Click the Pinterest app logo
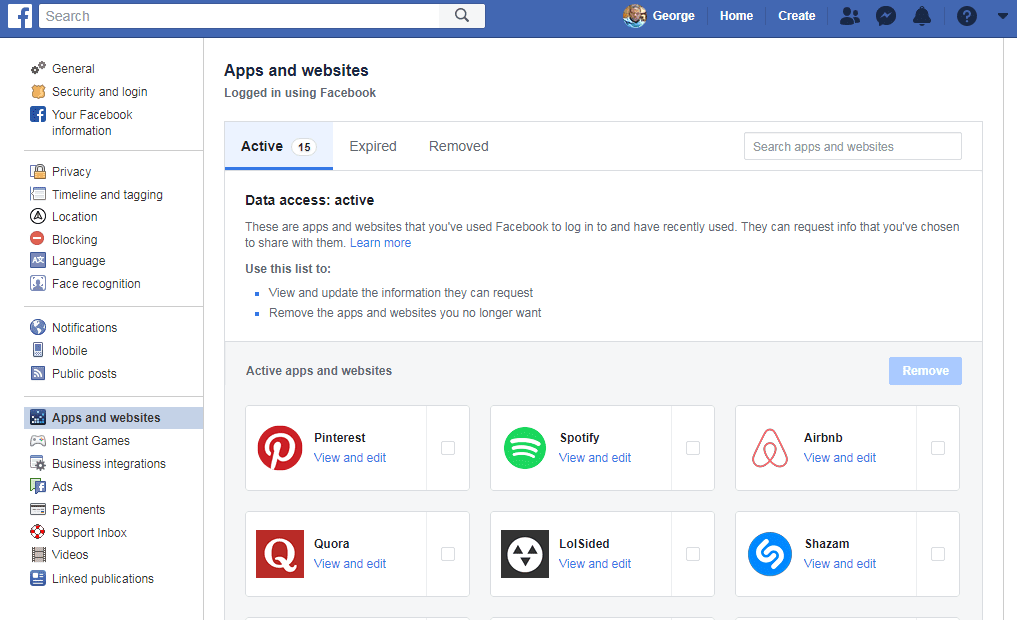Viewport: 1017px width, 620px height. tap(280, 447)
